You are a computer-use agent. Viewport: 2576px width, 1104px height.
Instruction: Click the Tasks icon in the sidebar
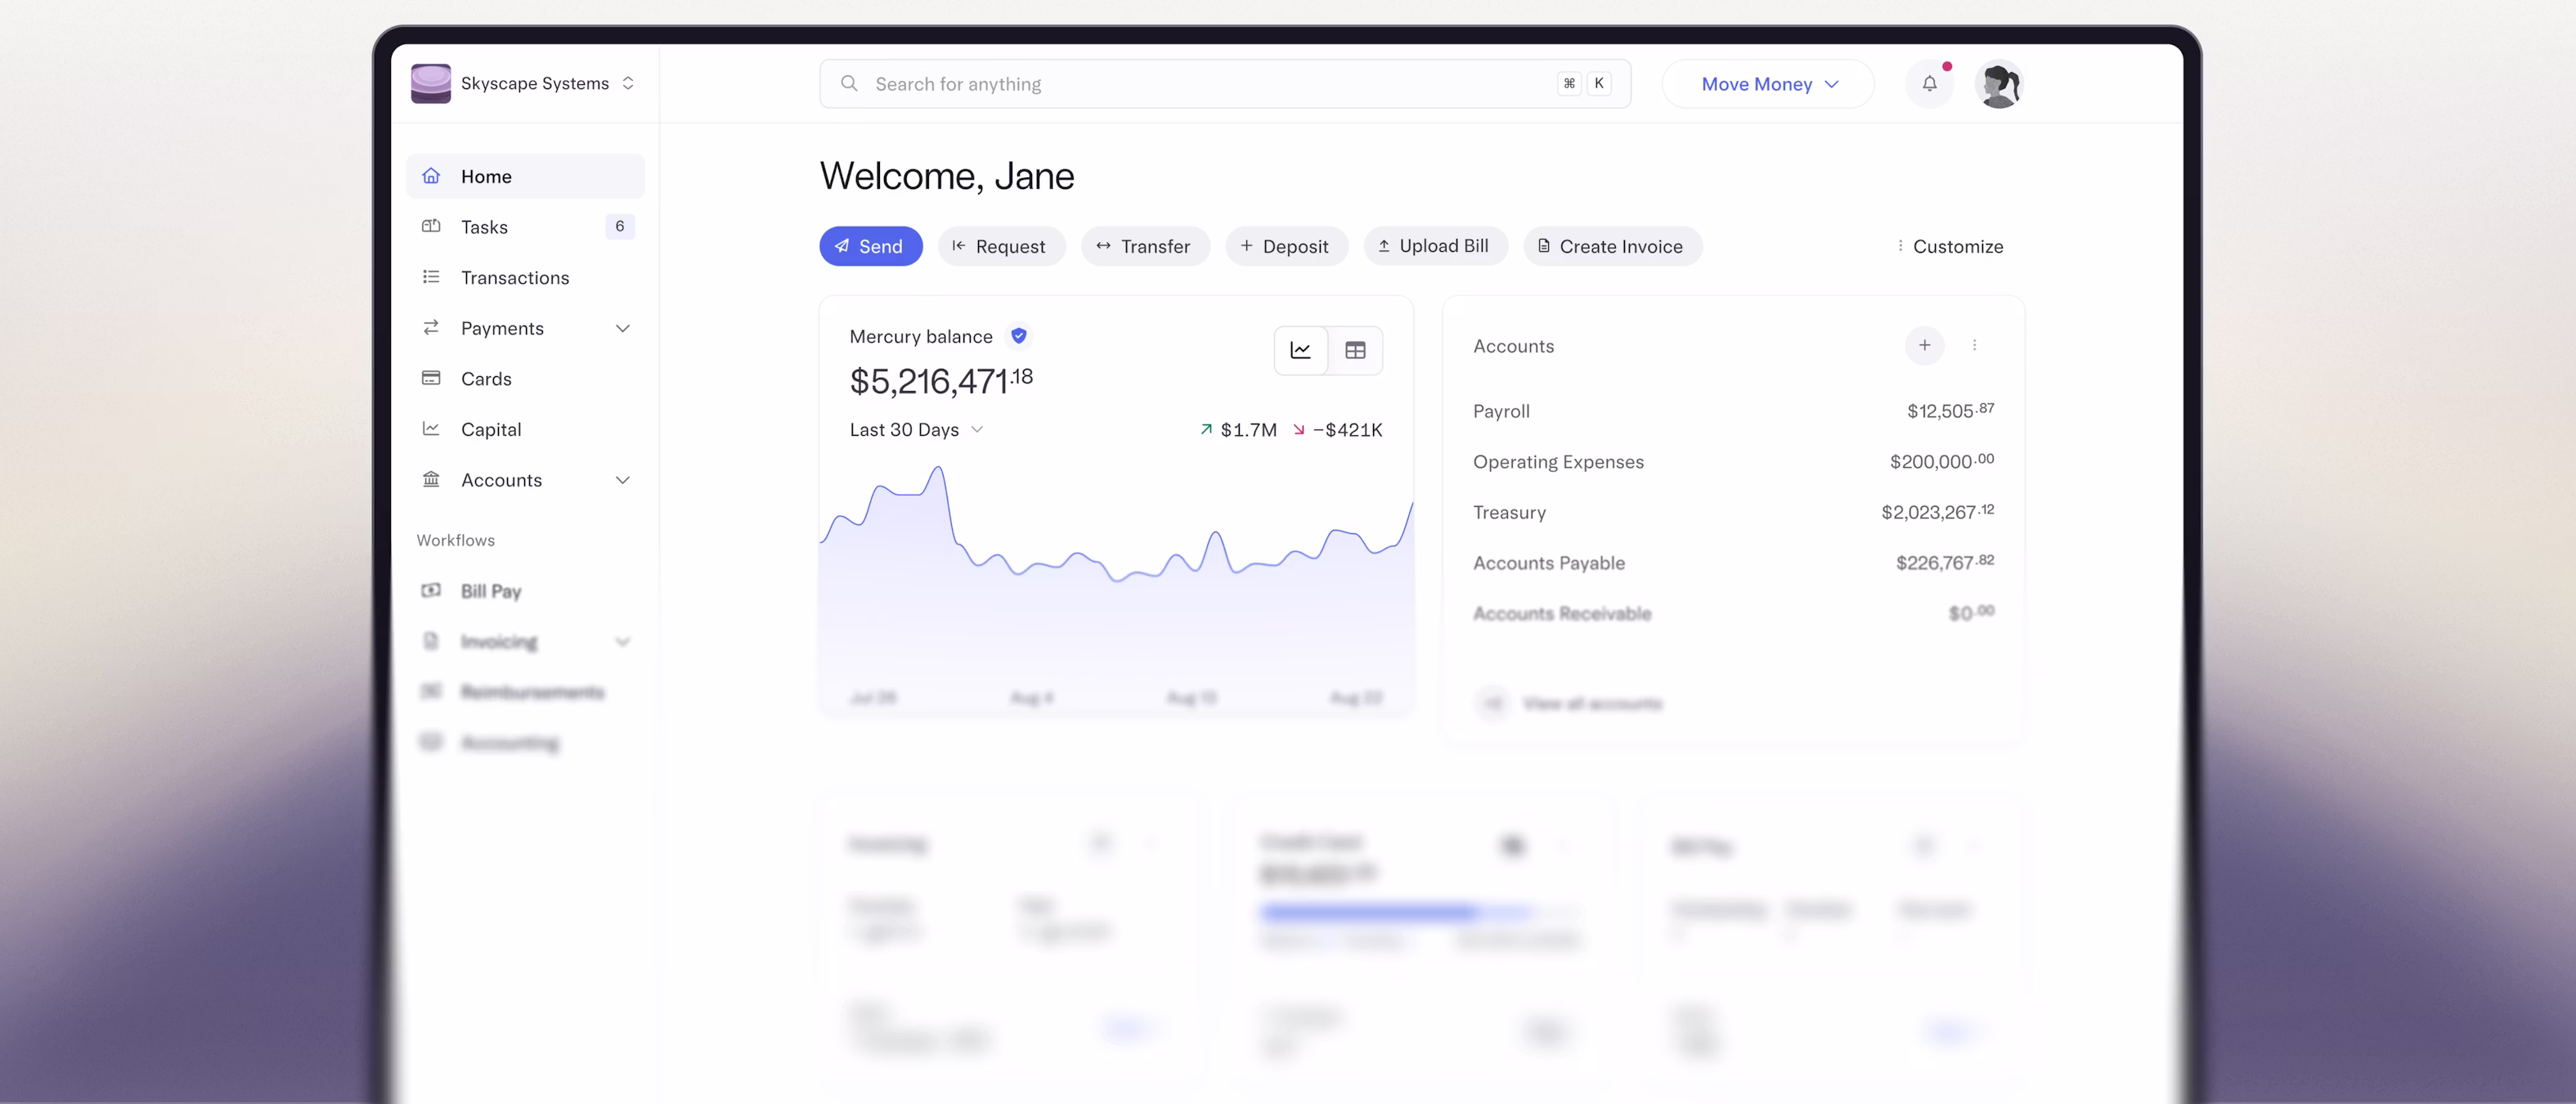pos(431,226)
